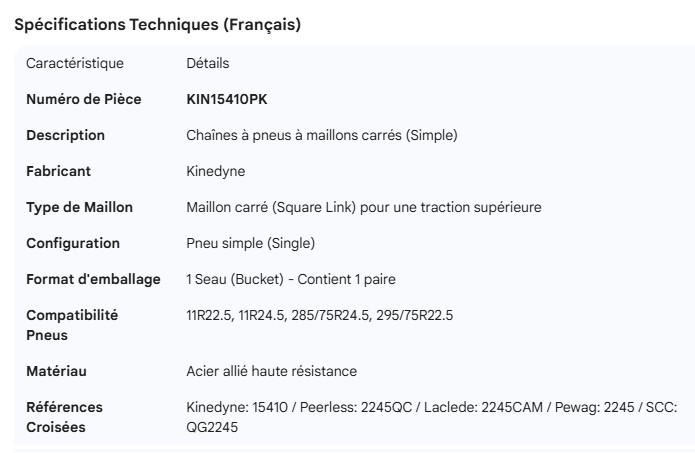
Task: Click the "Pneu simple (Single)" value
Action: [x=250, y=243]
